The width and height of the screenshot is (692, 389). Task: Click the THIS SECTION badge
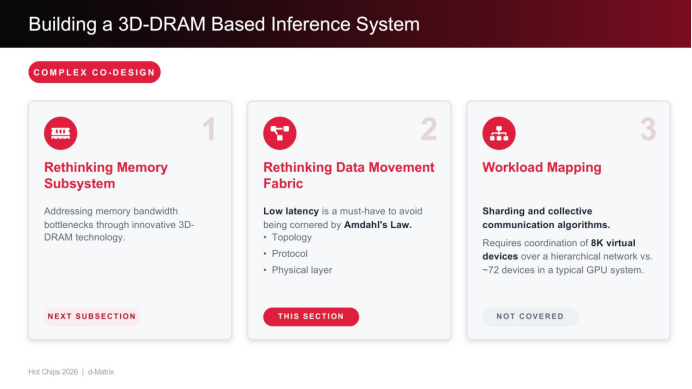coord(311,317)
